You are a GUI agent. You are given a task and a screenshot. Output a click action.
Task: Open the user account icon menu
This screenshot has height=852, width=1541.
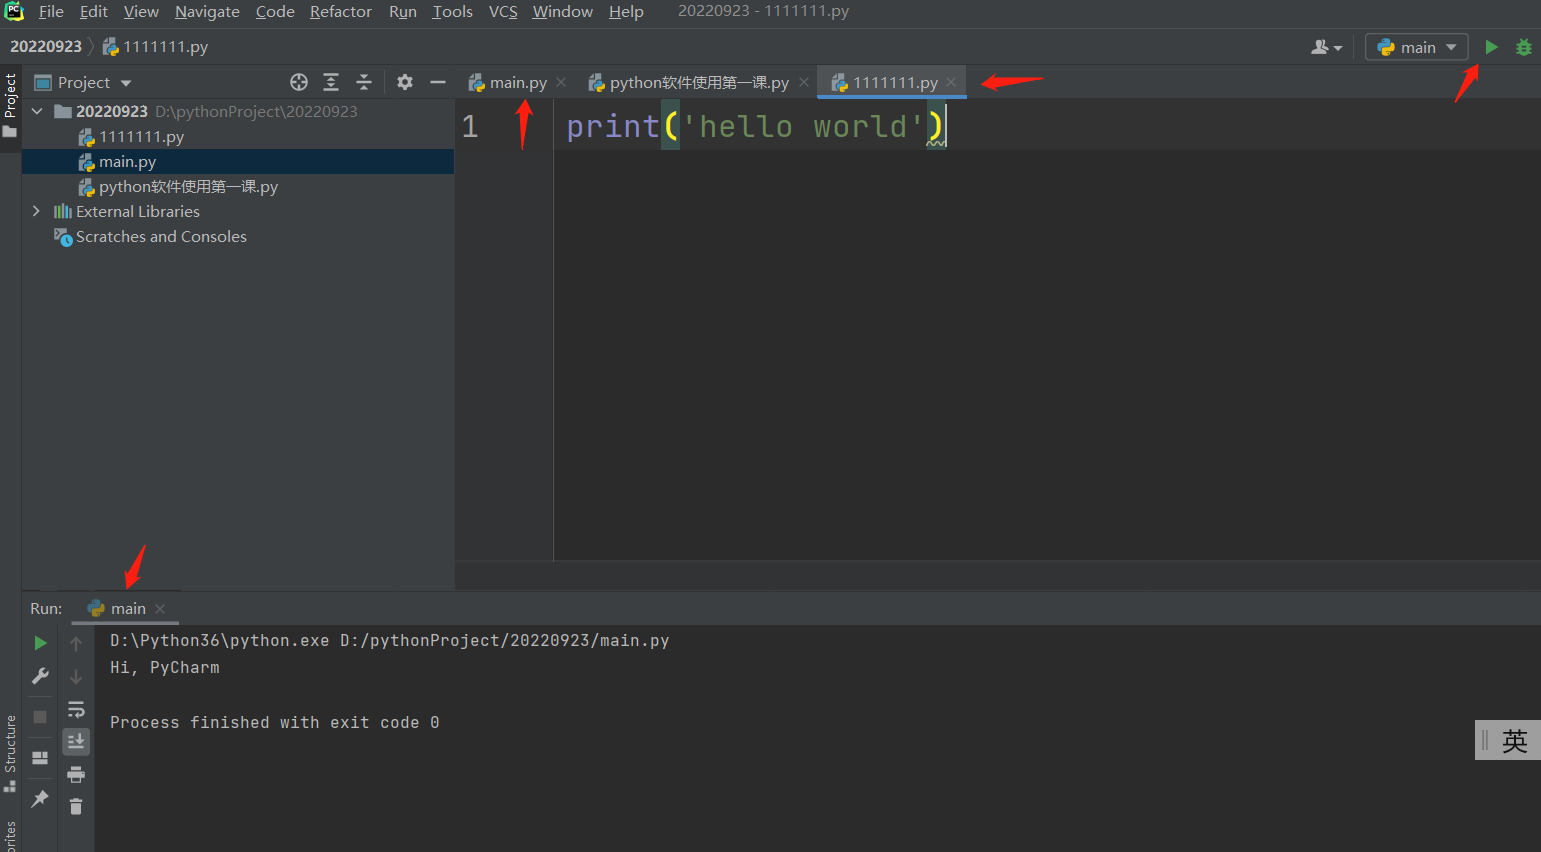tap(1327, 47)
